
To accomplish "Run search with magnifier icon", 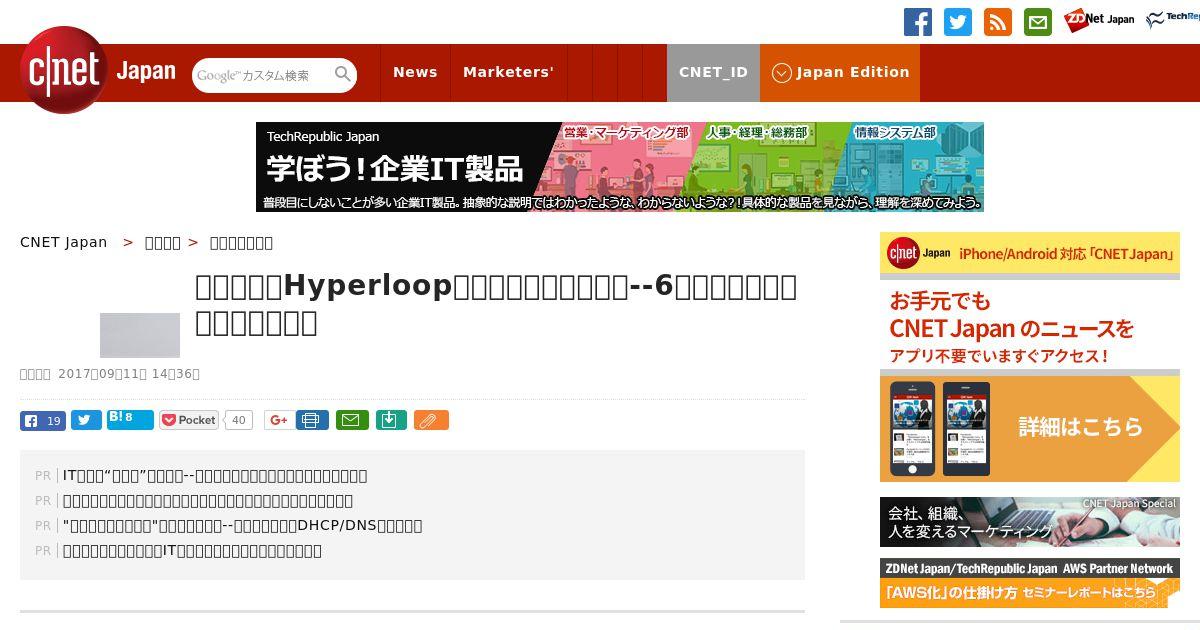I will click(x=343, y=75).
